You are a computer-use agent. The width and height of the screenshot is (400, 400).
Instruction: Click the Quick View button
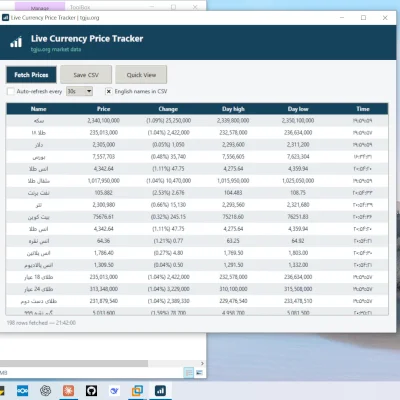pyautogui.click(x=141, y=75)
